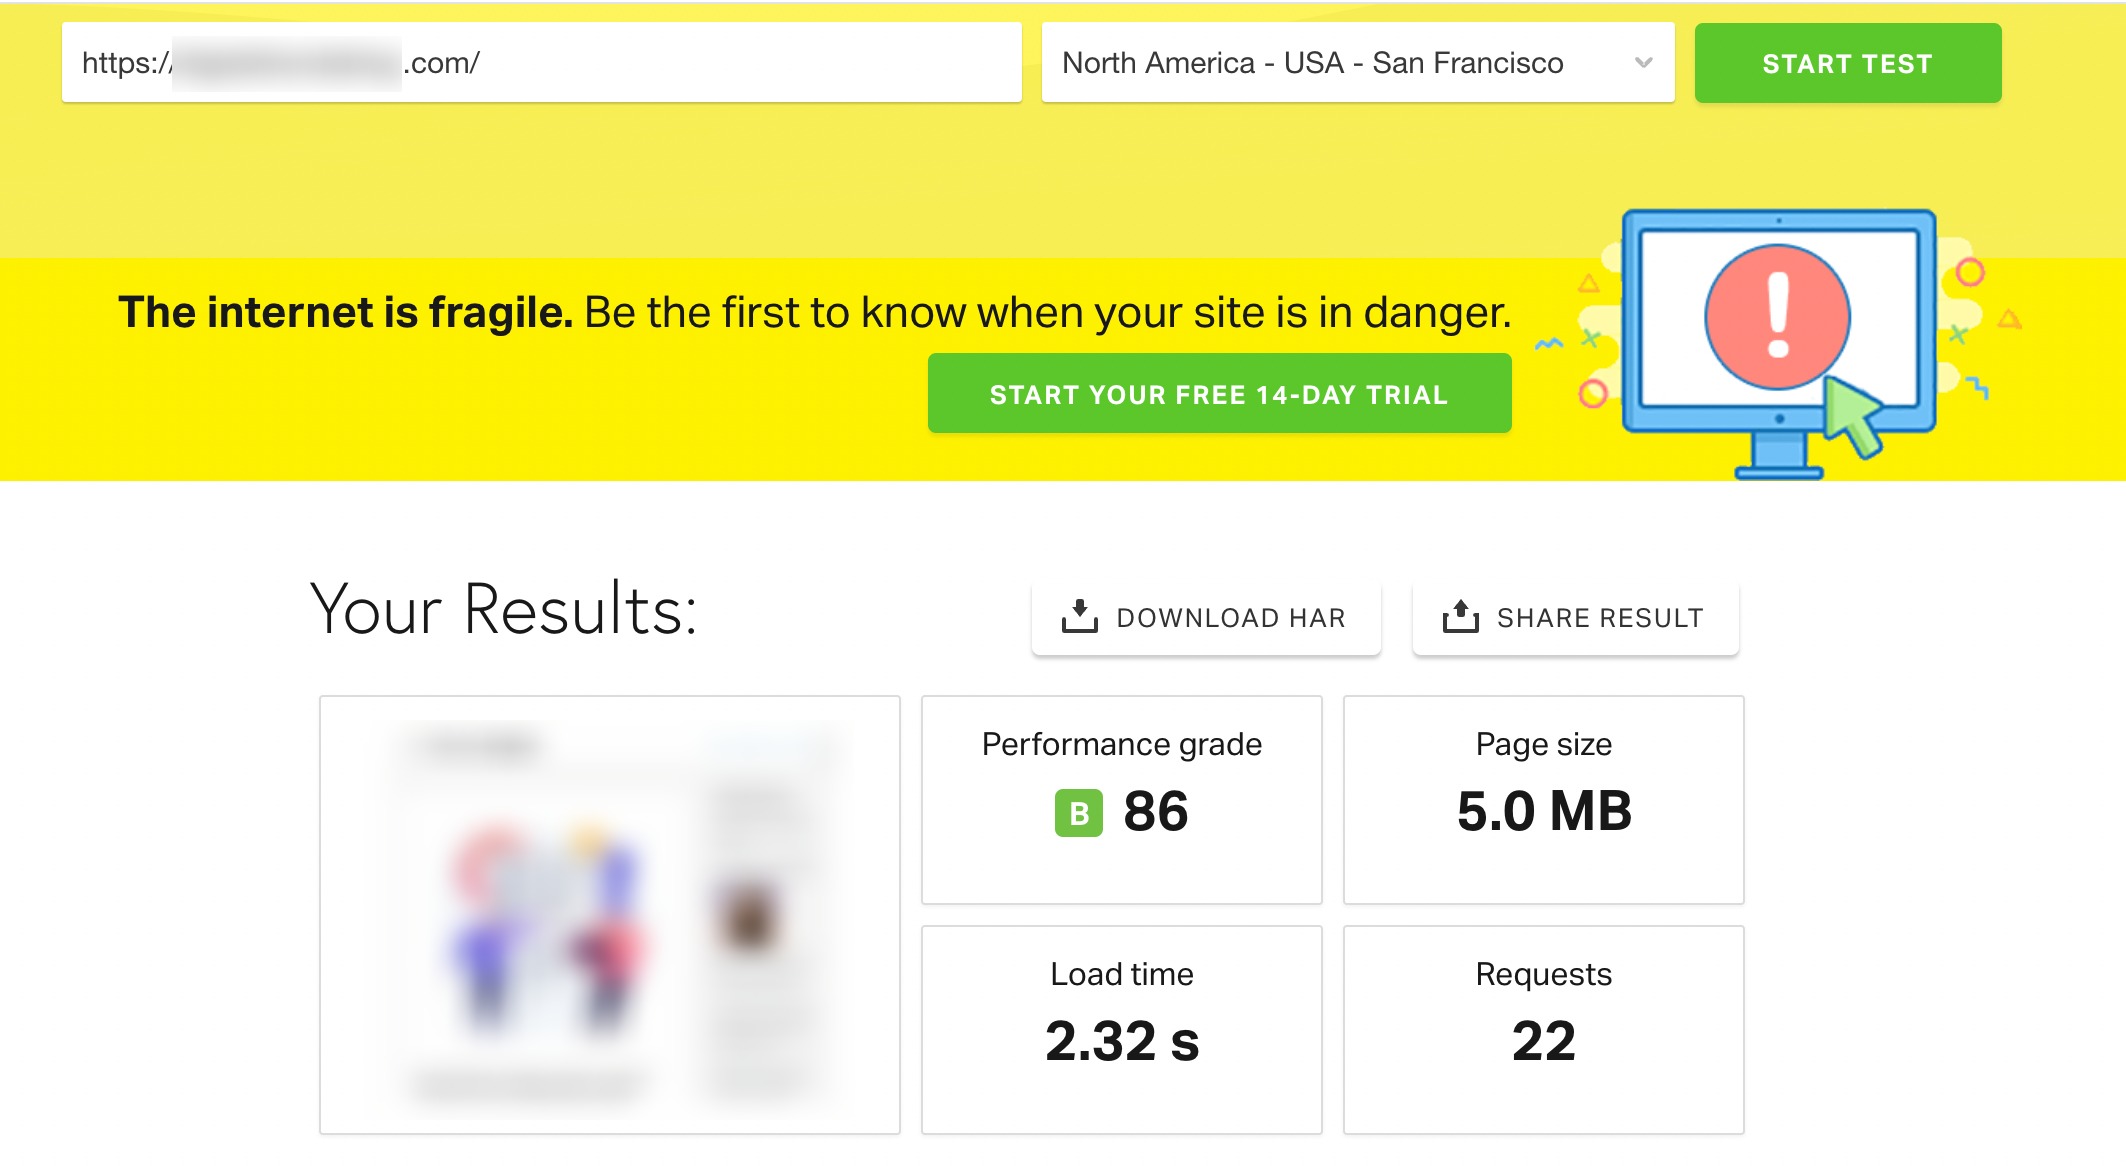The height and width of the screenshot is (1166, 2126).
Task: Click the URL input field
Action: (540, 63)
